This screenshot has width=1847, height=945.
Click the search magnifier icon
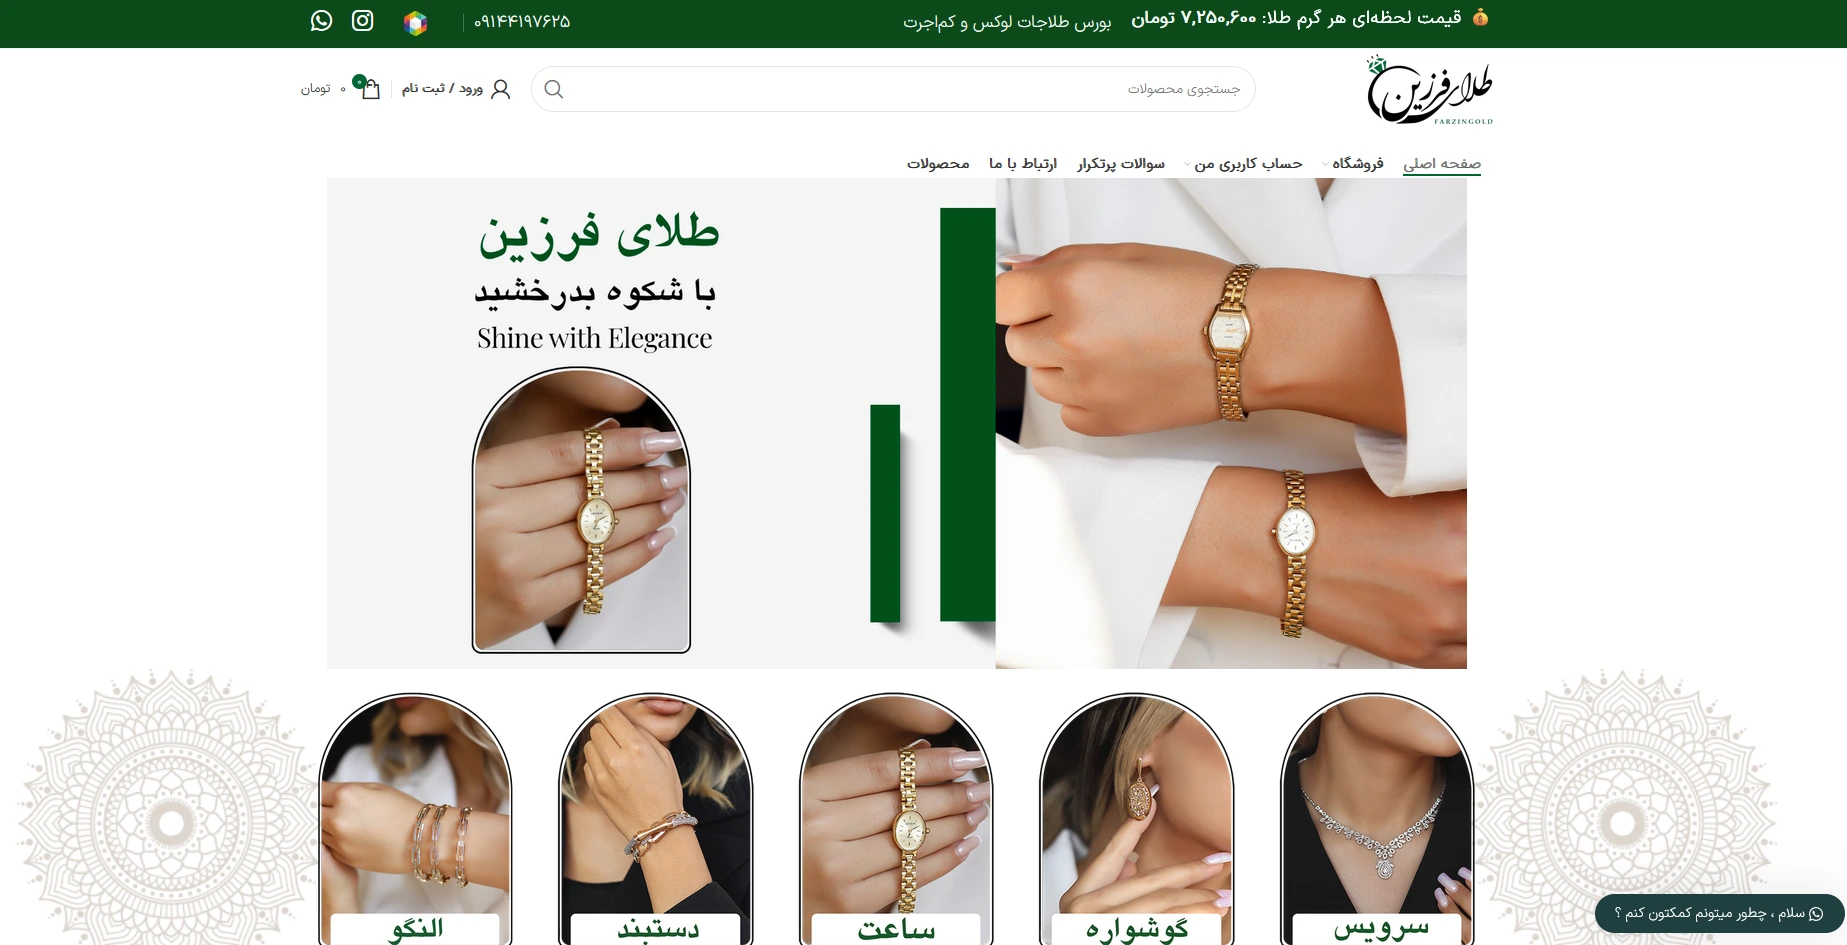click(553, 89)
